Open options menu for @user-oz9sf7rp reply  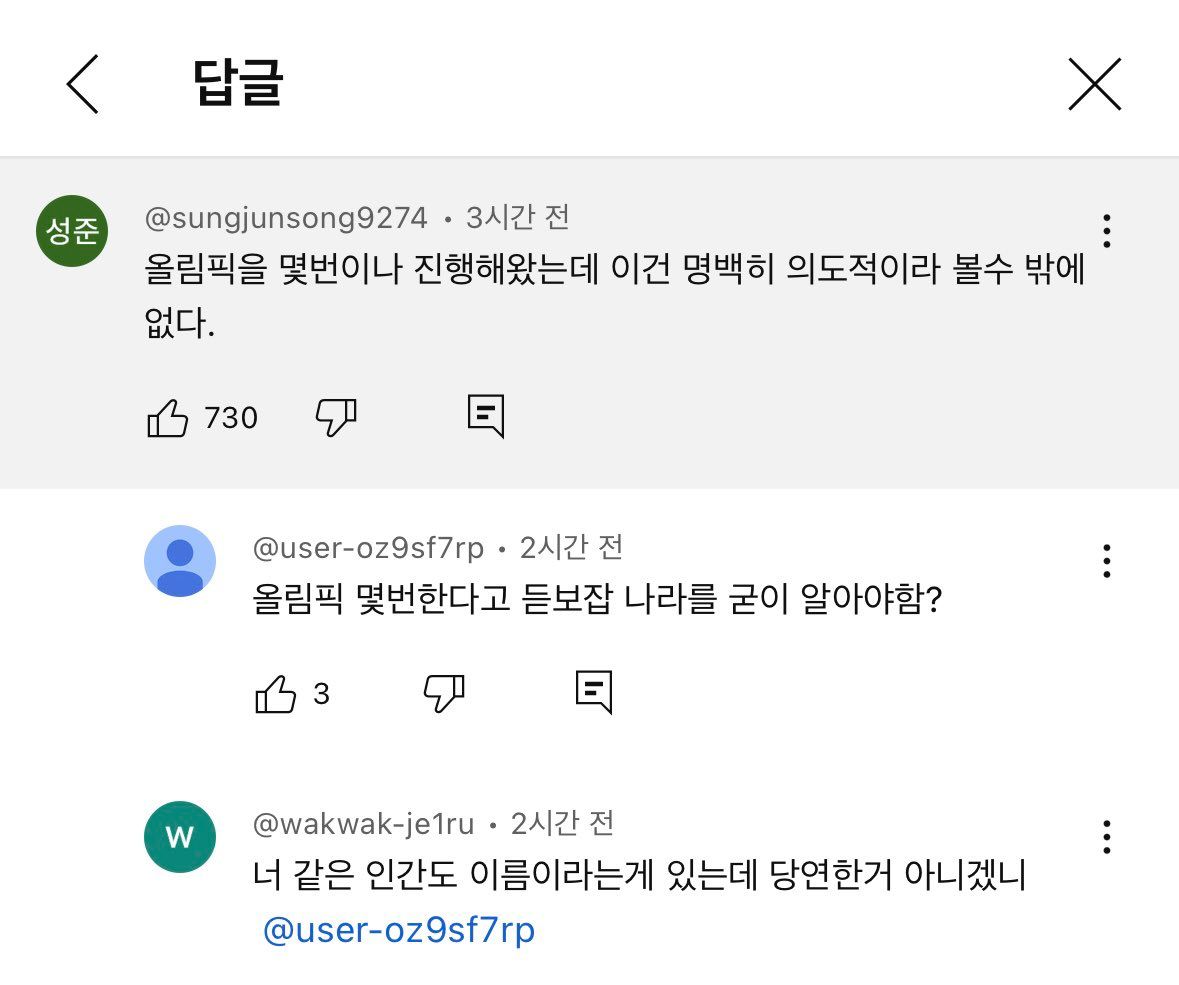pos(1106,561)
